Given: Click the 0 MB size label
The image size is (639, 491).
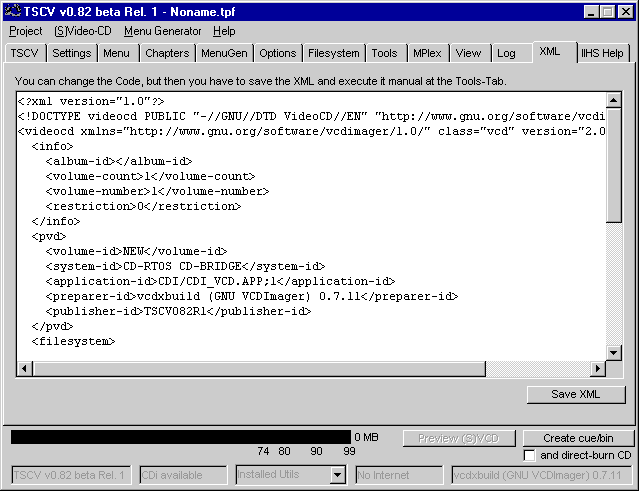Looking at the screenshot, I should (366, 437).
